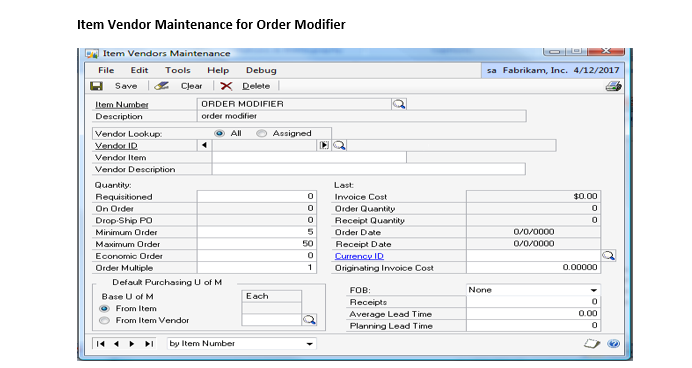Choose From Item unit of measure

pos(104,308)
